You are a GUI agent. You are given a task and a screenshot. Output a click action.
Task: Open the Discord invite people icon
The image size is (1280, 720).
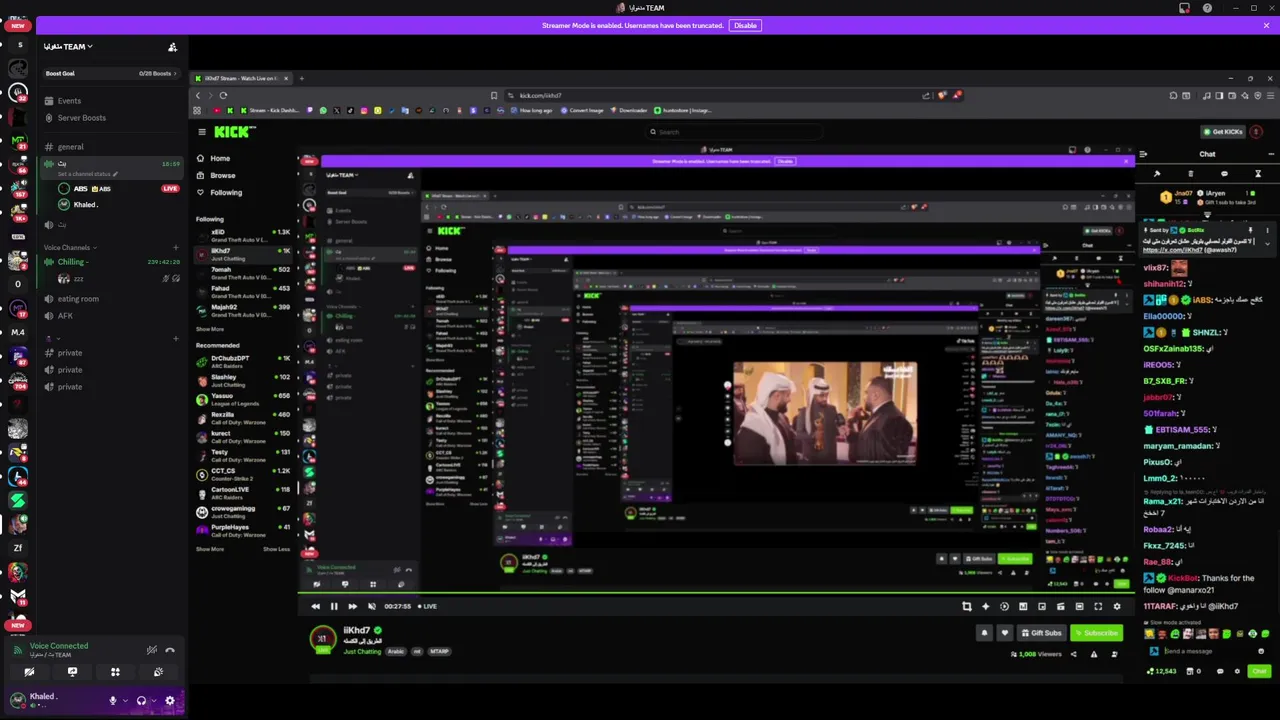[x=172, y=47]
